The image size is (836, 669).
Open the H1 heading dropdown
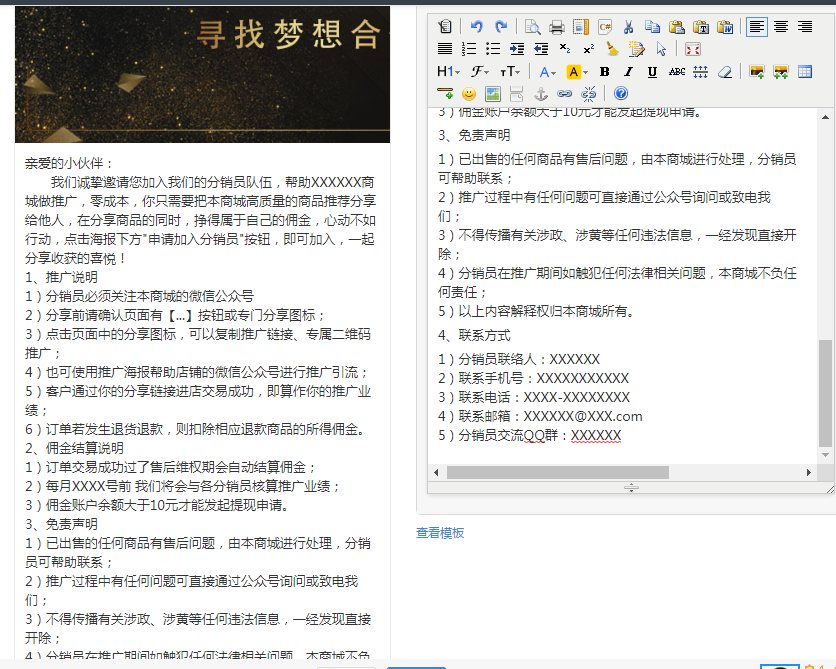point(448,72)
